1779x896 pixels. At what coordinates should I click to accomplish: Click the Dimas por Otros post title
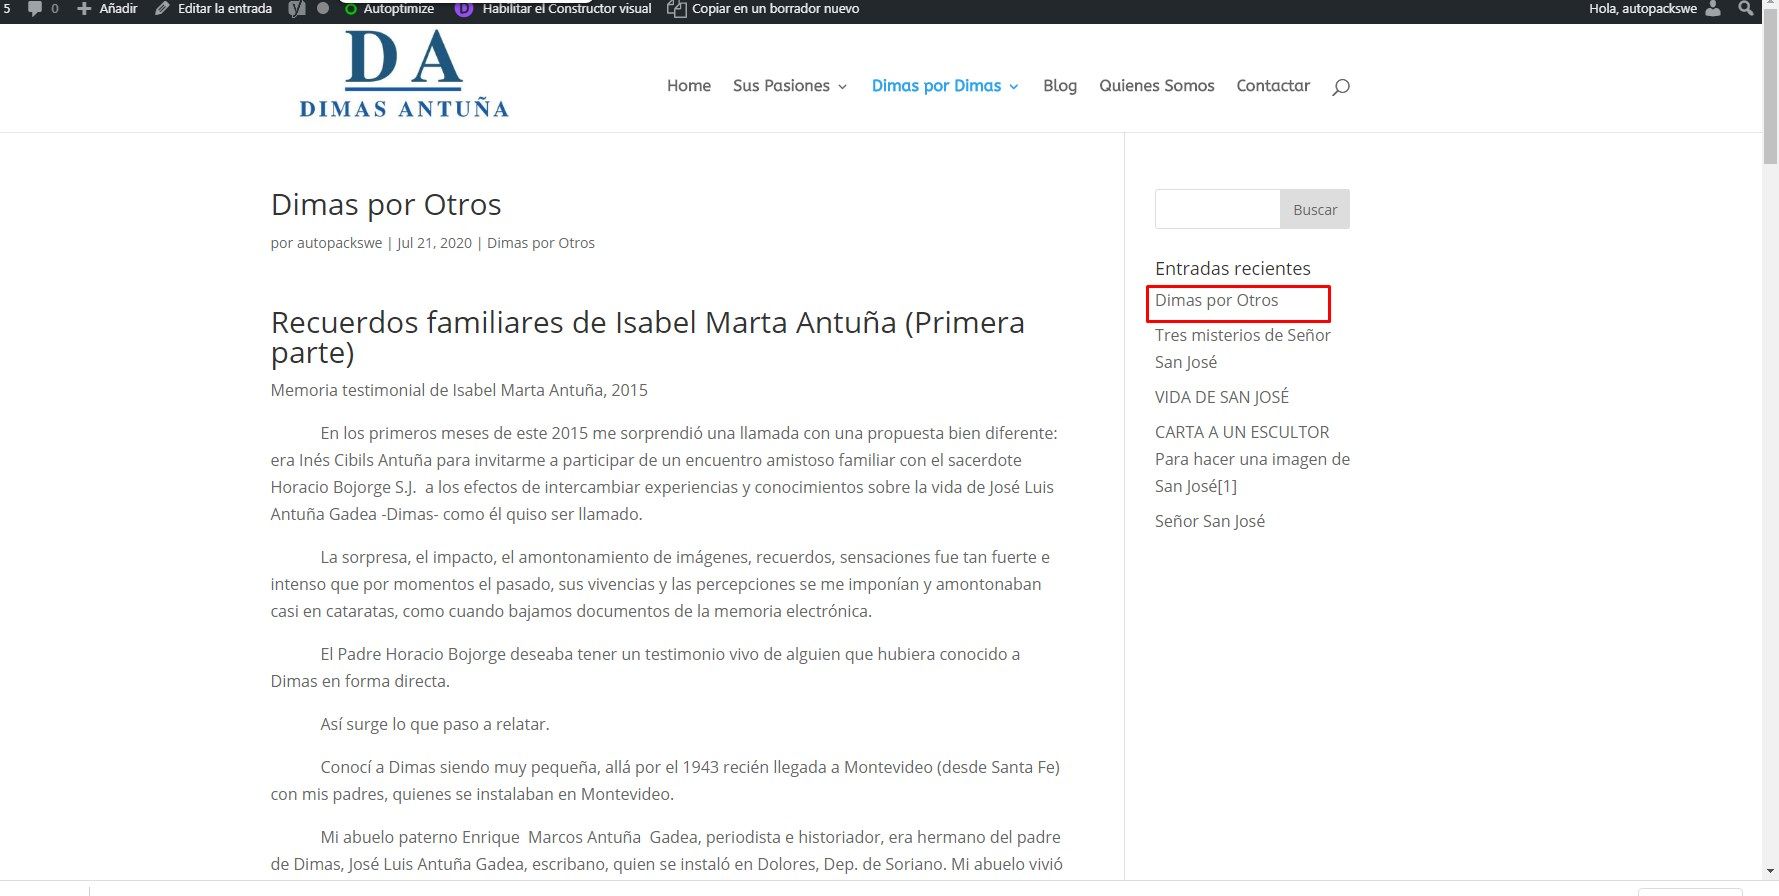point(386,204)
